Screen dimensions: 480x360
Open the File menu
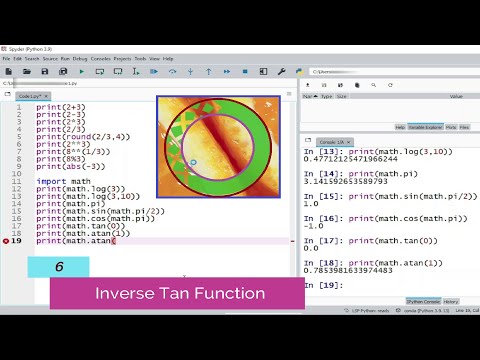[x=6, y=59]
